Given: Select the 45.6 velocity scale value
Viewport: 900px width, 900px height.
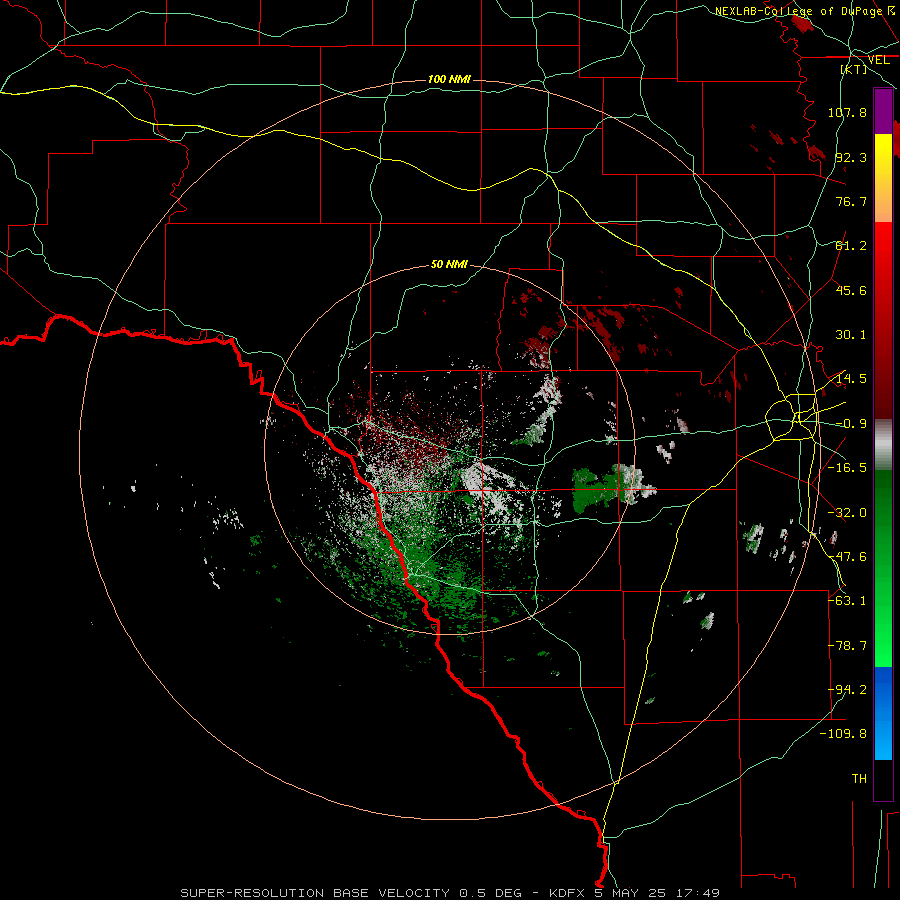Looking at the screenshot, I should point(851,290).
